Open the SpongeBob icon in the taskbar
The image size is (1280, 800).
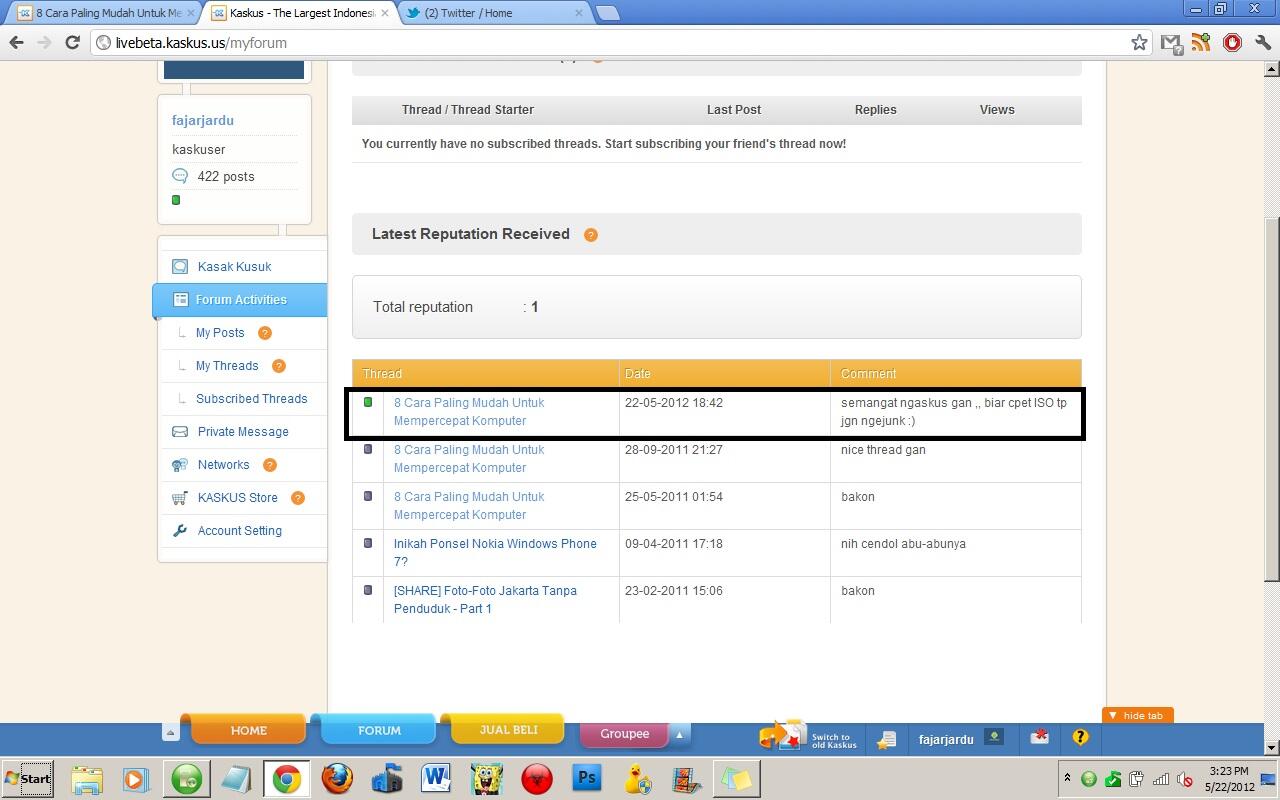coord(487,778)
